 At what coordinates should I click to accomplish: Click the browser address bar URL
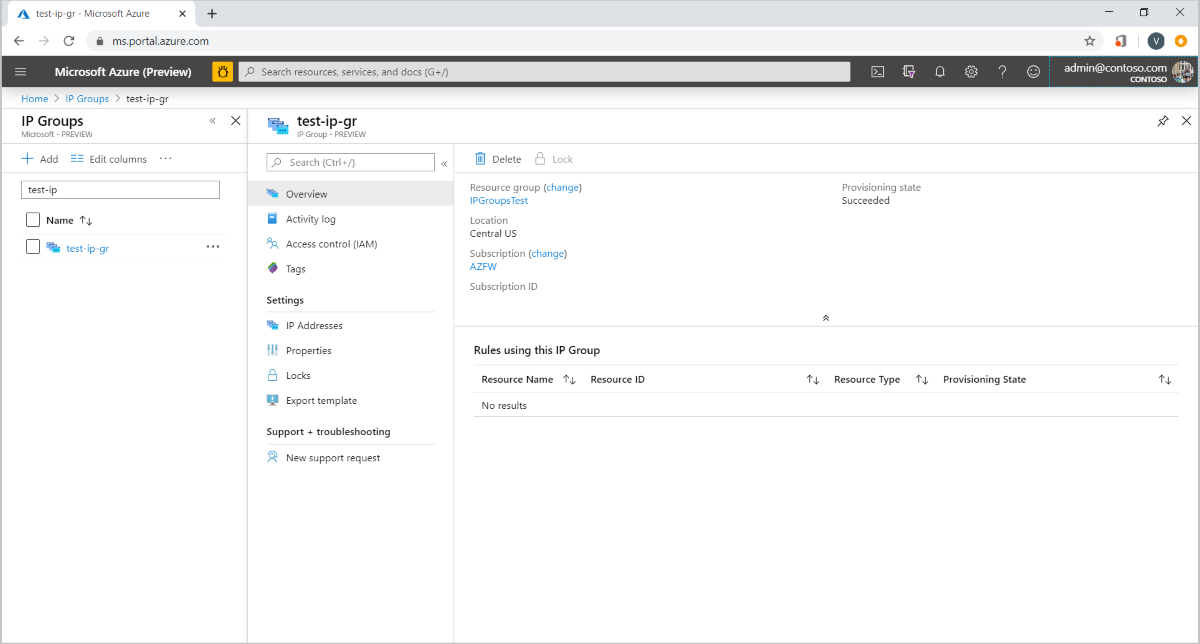(x=160, y=41)
